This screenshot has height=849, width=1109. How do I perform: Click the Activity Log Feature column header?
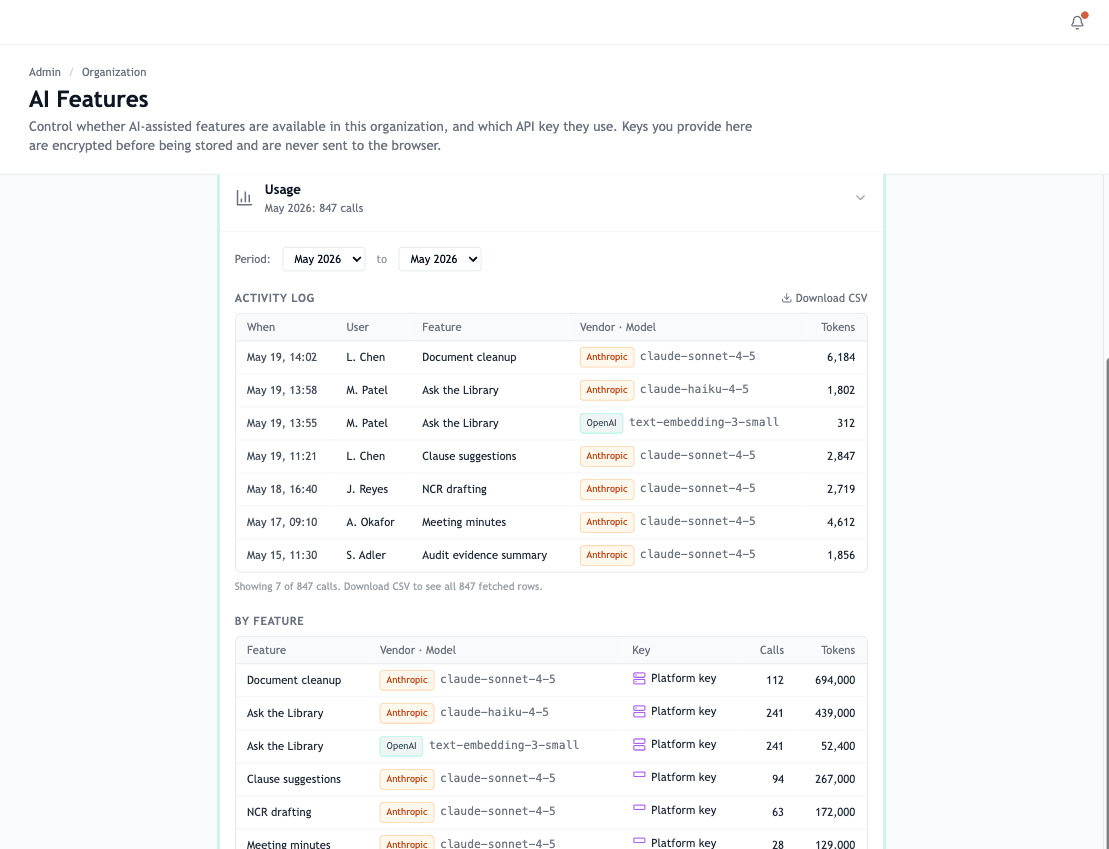441,327
